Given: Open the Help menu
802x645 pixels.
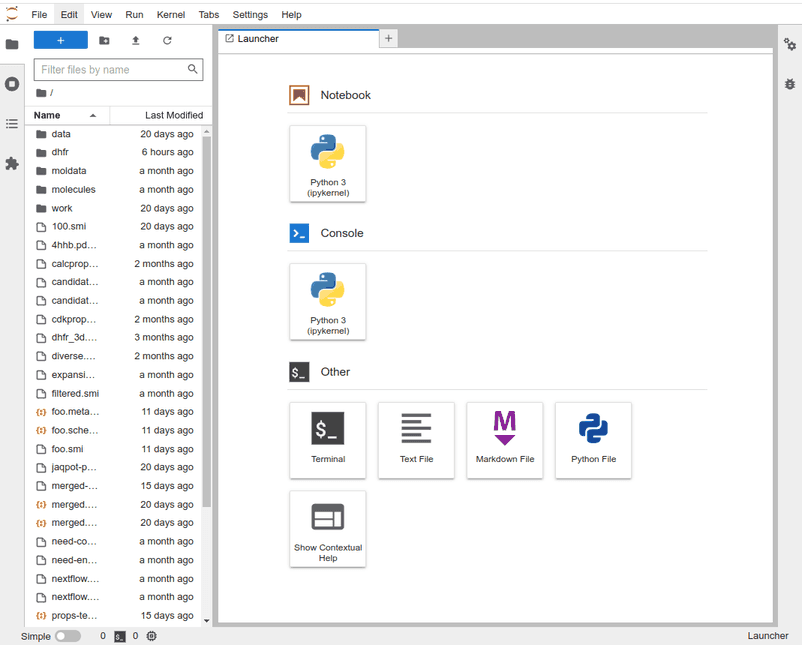Looking at the screenshot, I should tap(291, 14).
